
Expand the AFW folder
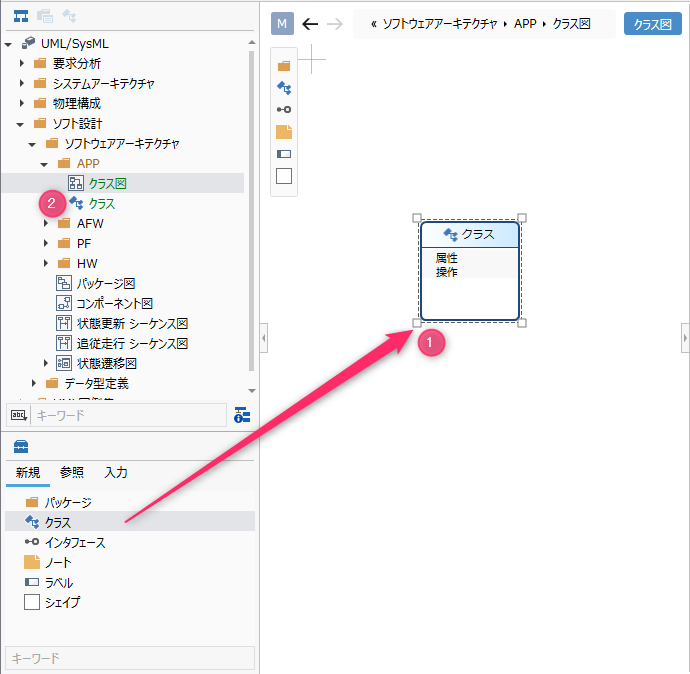point(46,223)
